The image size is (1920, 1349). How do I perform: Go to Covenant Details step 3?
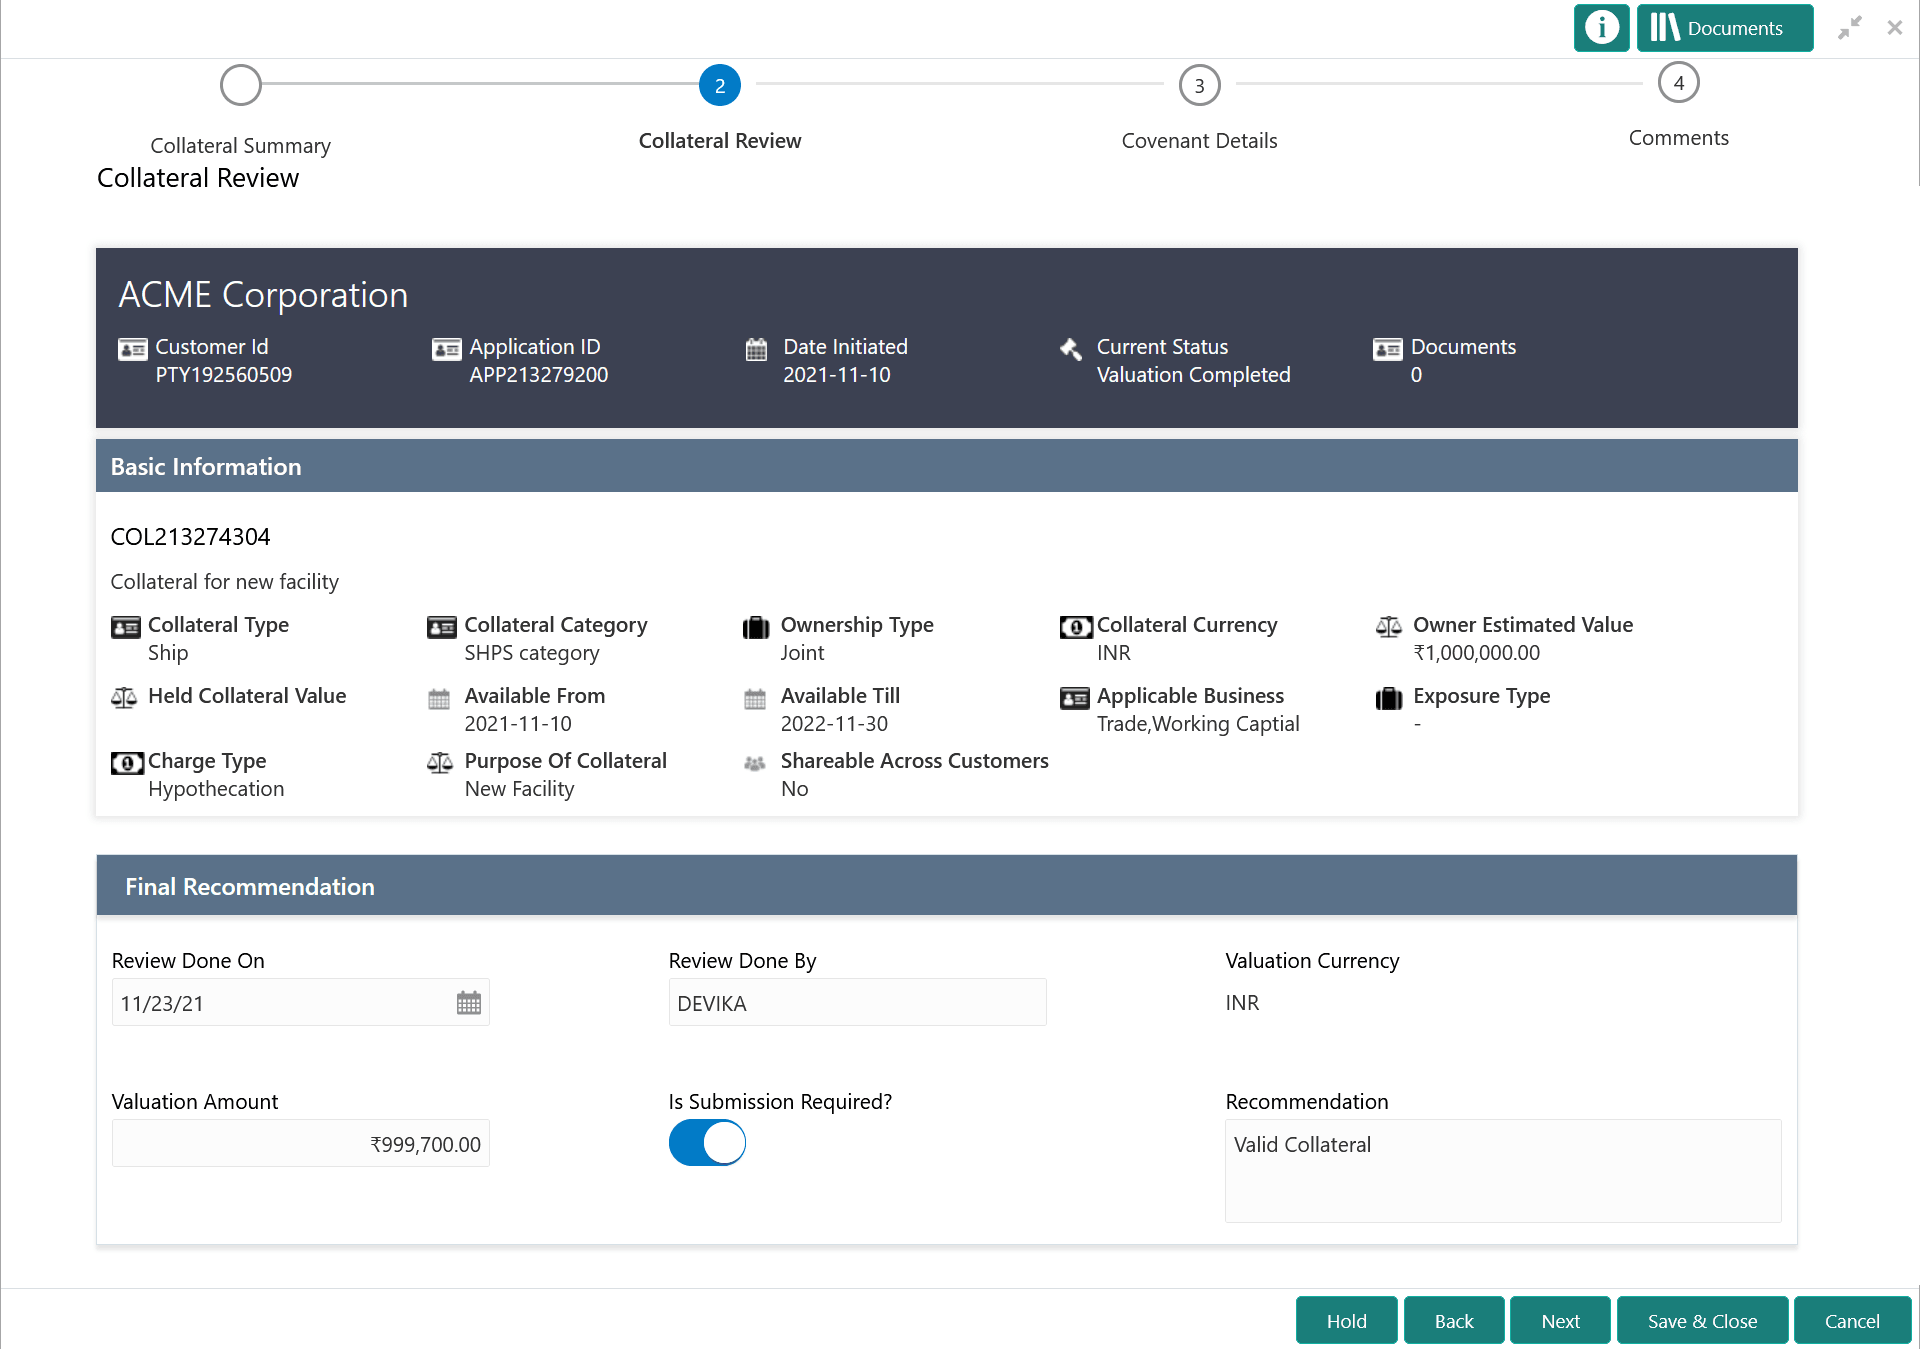pos(1199,85)
